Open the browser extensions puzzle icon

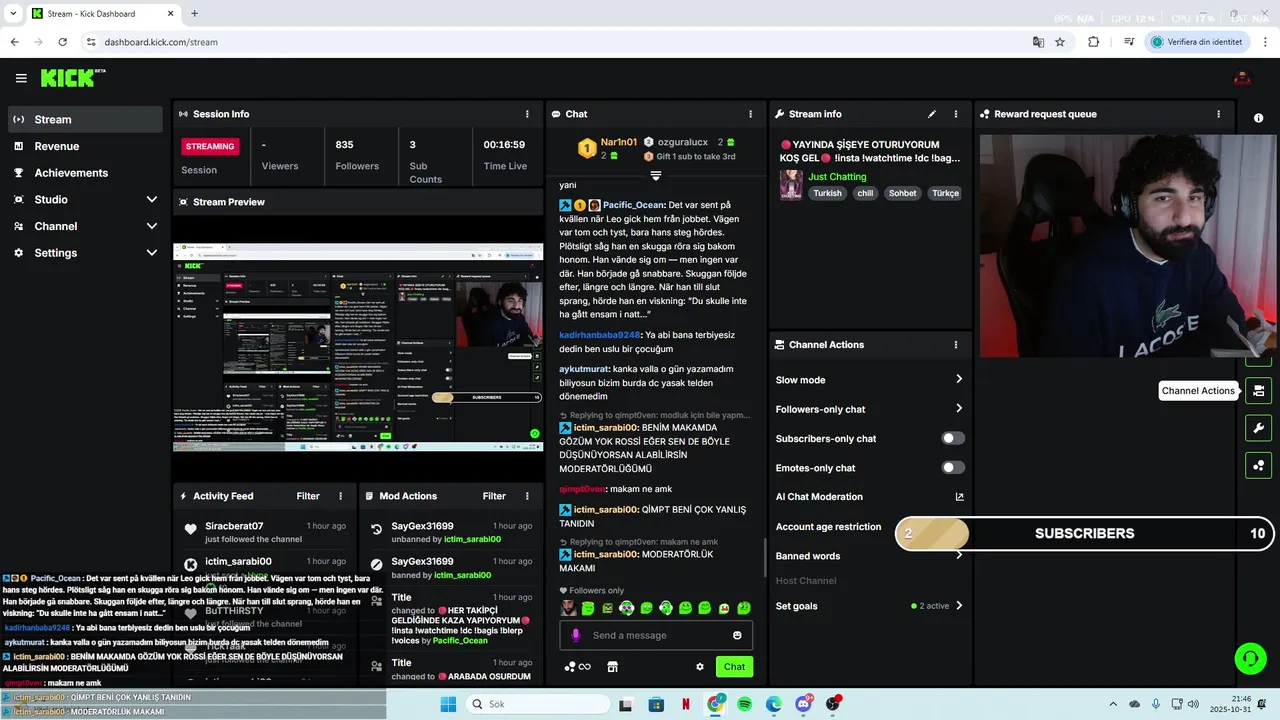coord(1093,42)
